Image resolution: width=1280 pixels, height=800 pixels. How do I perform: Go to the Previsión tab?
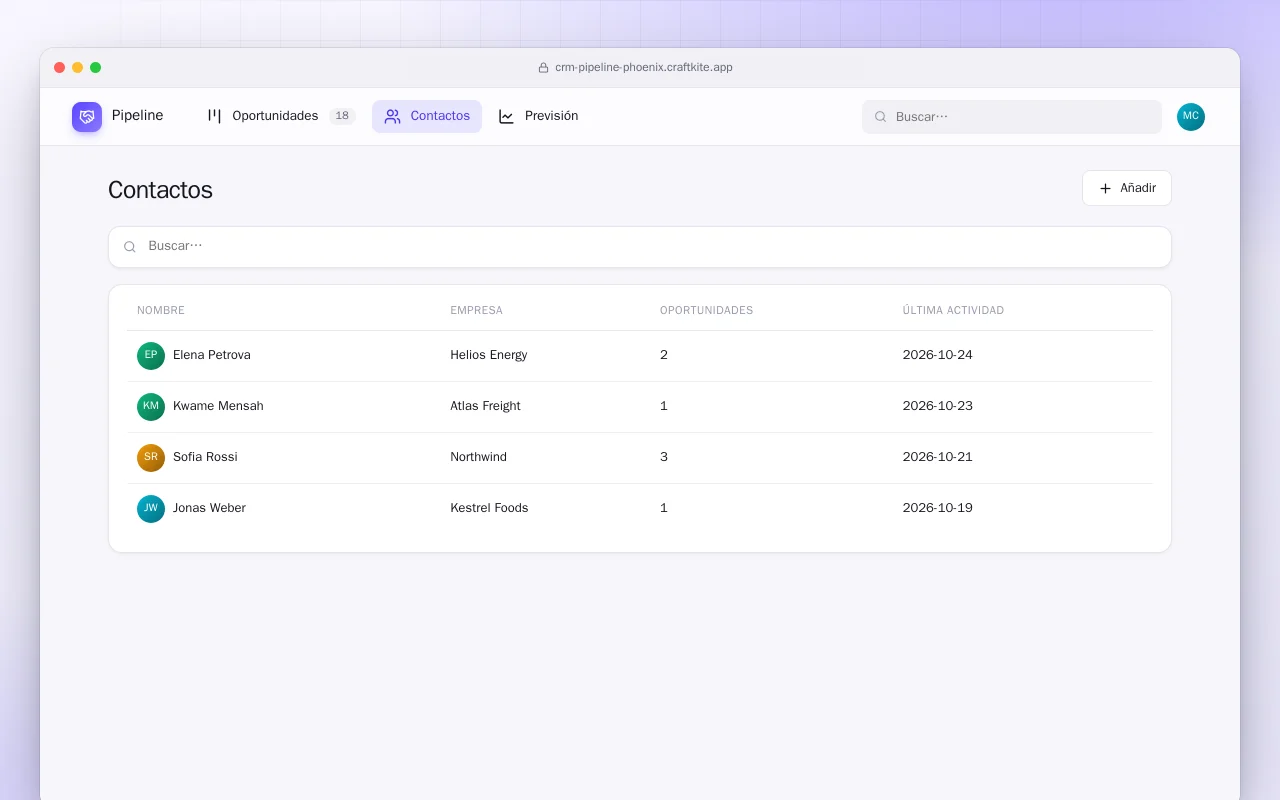[539, 116]
